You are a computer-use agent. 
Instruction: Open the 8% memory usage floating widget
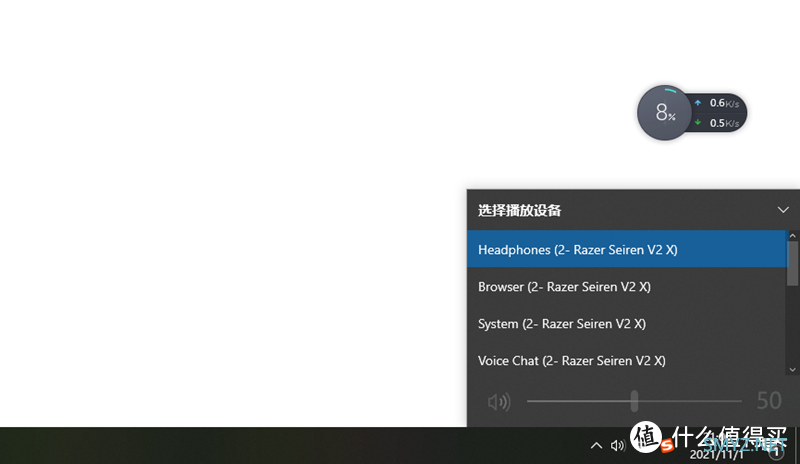(664, 113)
